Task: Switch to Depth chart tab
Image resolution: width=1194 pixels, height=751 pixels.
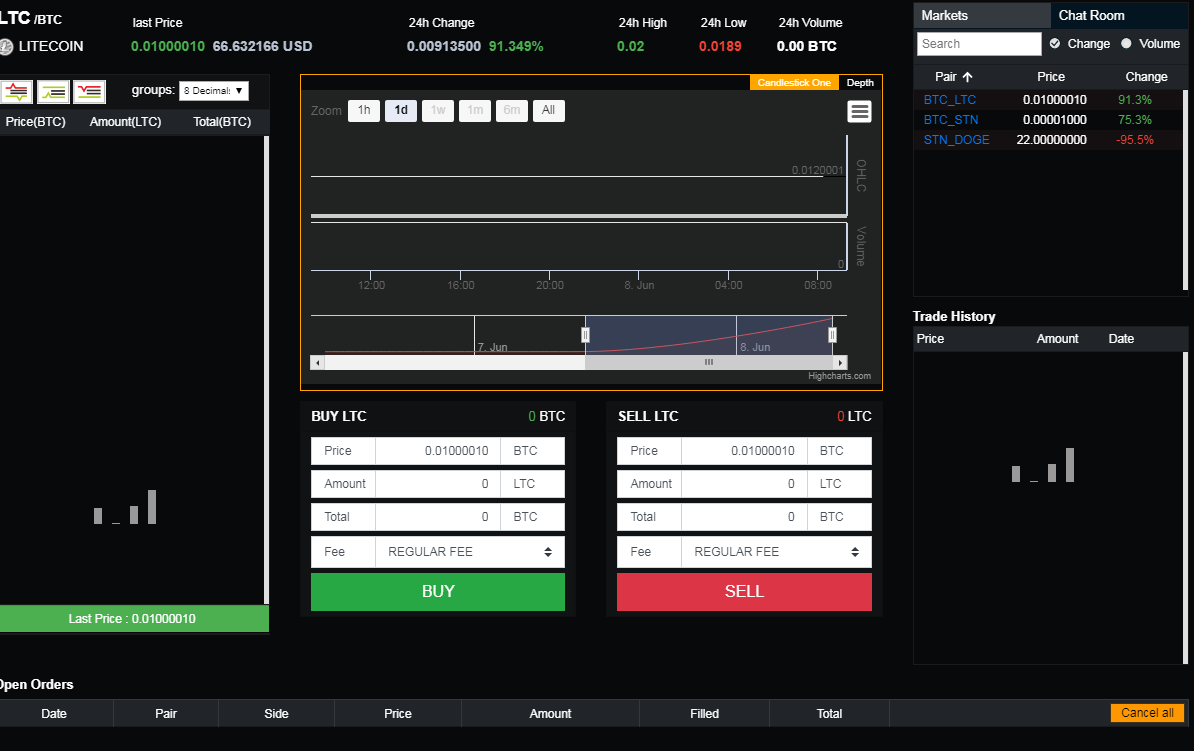Action: [x=860, y=82]
